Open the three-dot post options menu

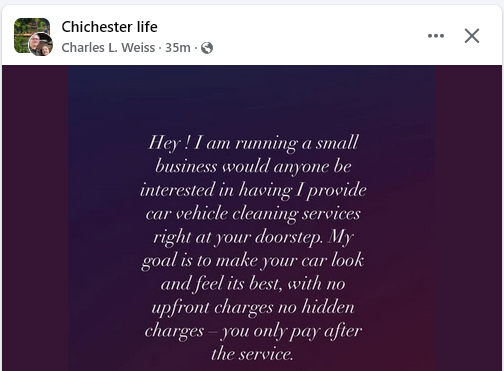[x=436, y=36]
